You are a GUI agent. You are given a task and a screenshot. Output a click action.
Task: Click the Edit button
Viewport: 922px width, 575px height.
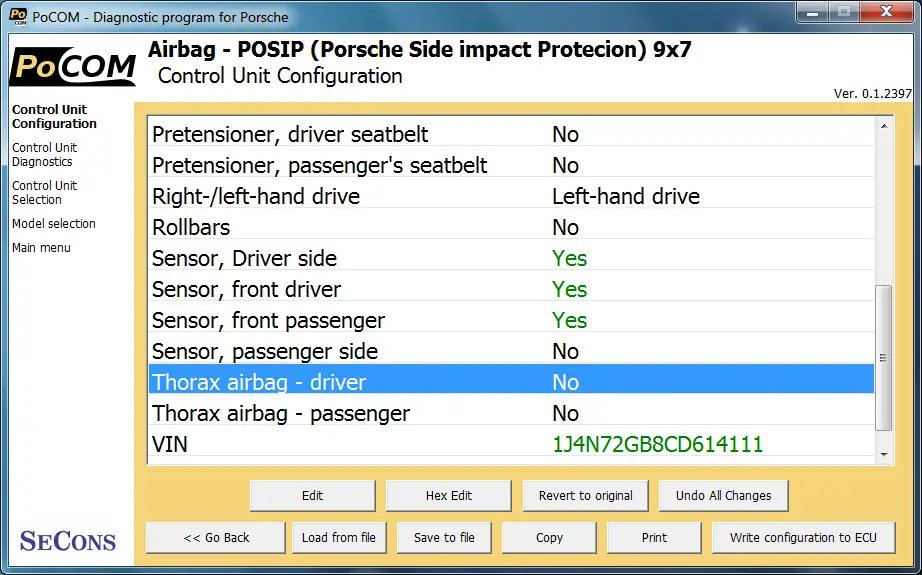[x=312, y=496]
